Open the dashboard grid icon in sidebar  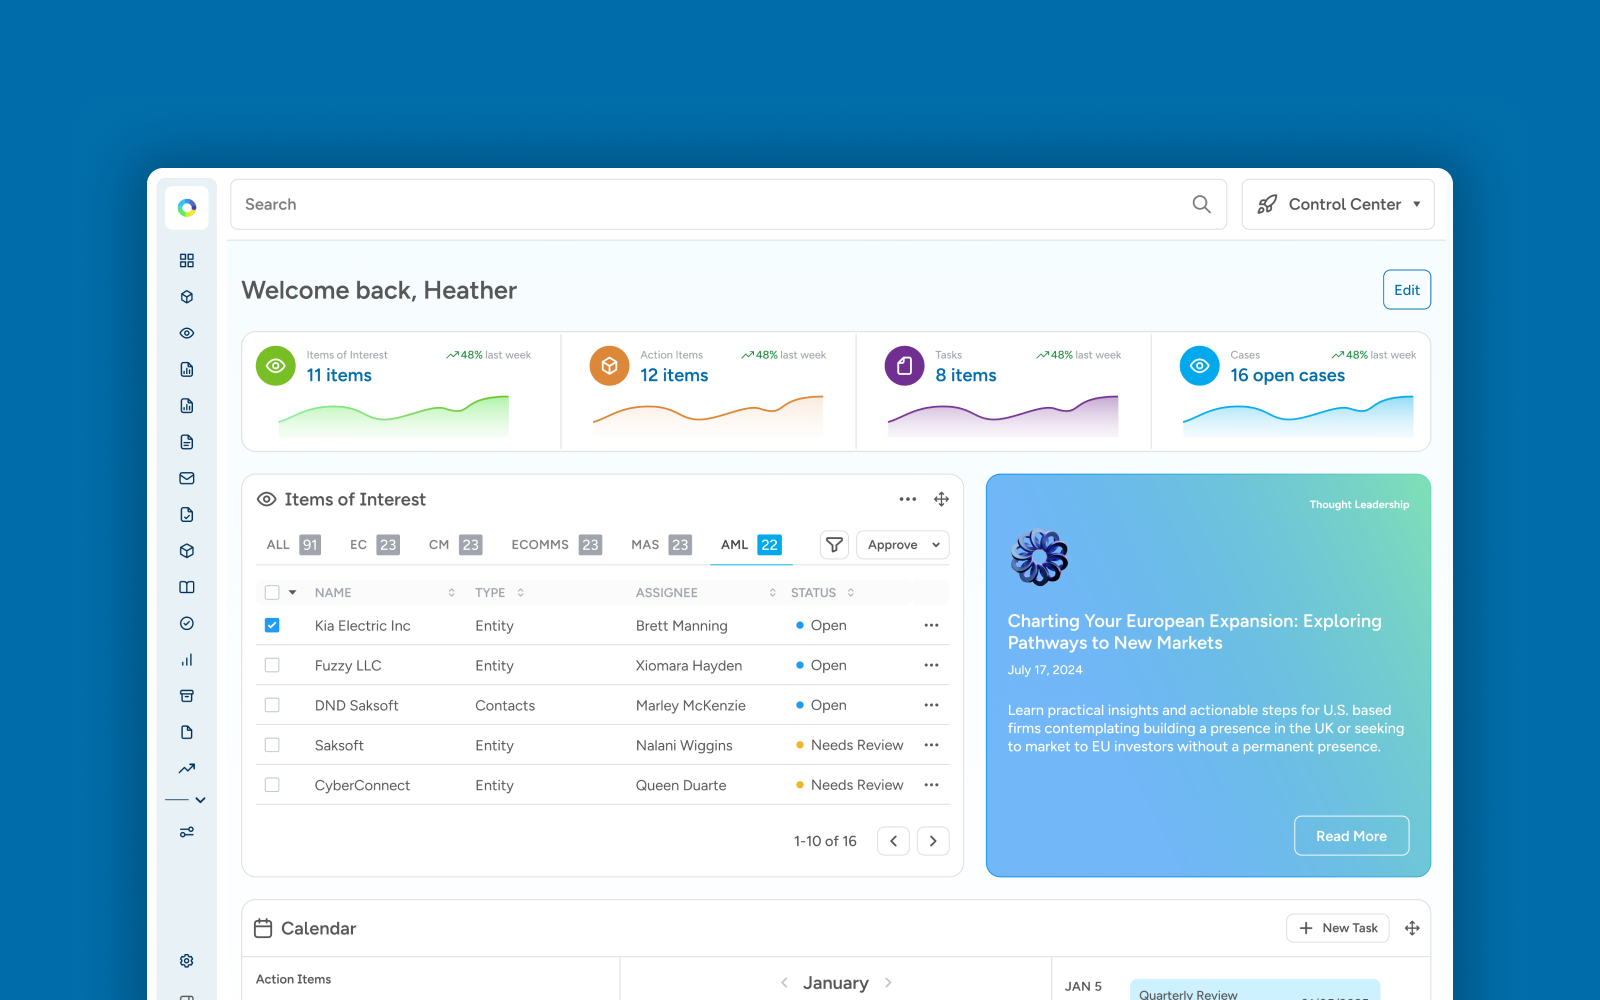187,261
